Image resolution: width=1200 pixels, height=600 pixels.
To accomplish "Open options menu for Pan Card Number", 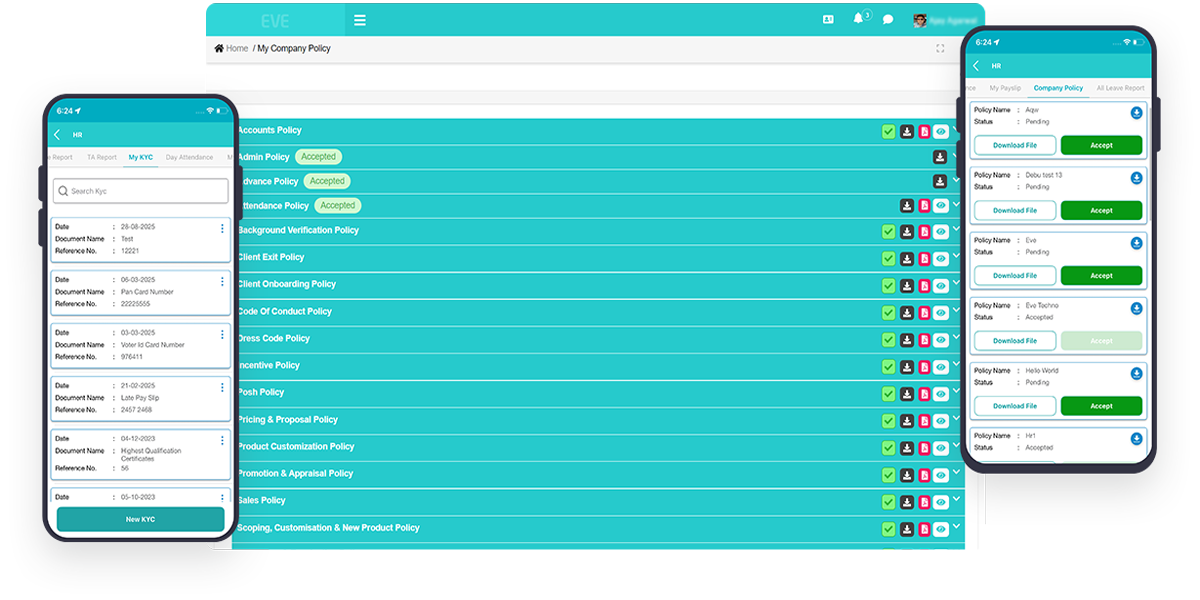I will pos(222,282).
